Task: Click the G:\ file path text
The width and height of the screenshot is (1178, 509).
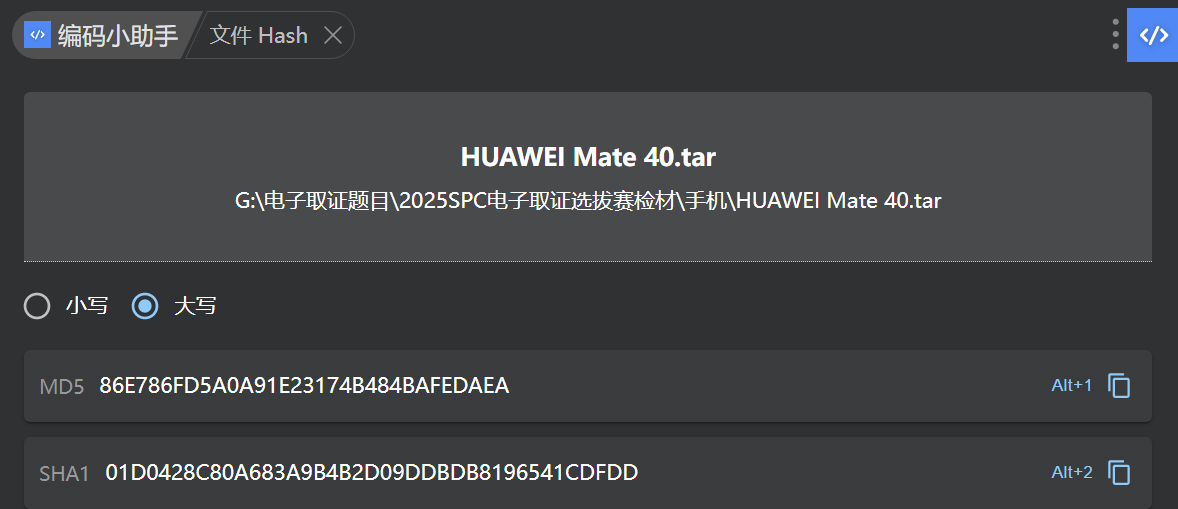Action: (x=588, y=200)
